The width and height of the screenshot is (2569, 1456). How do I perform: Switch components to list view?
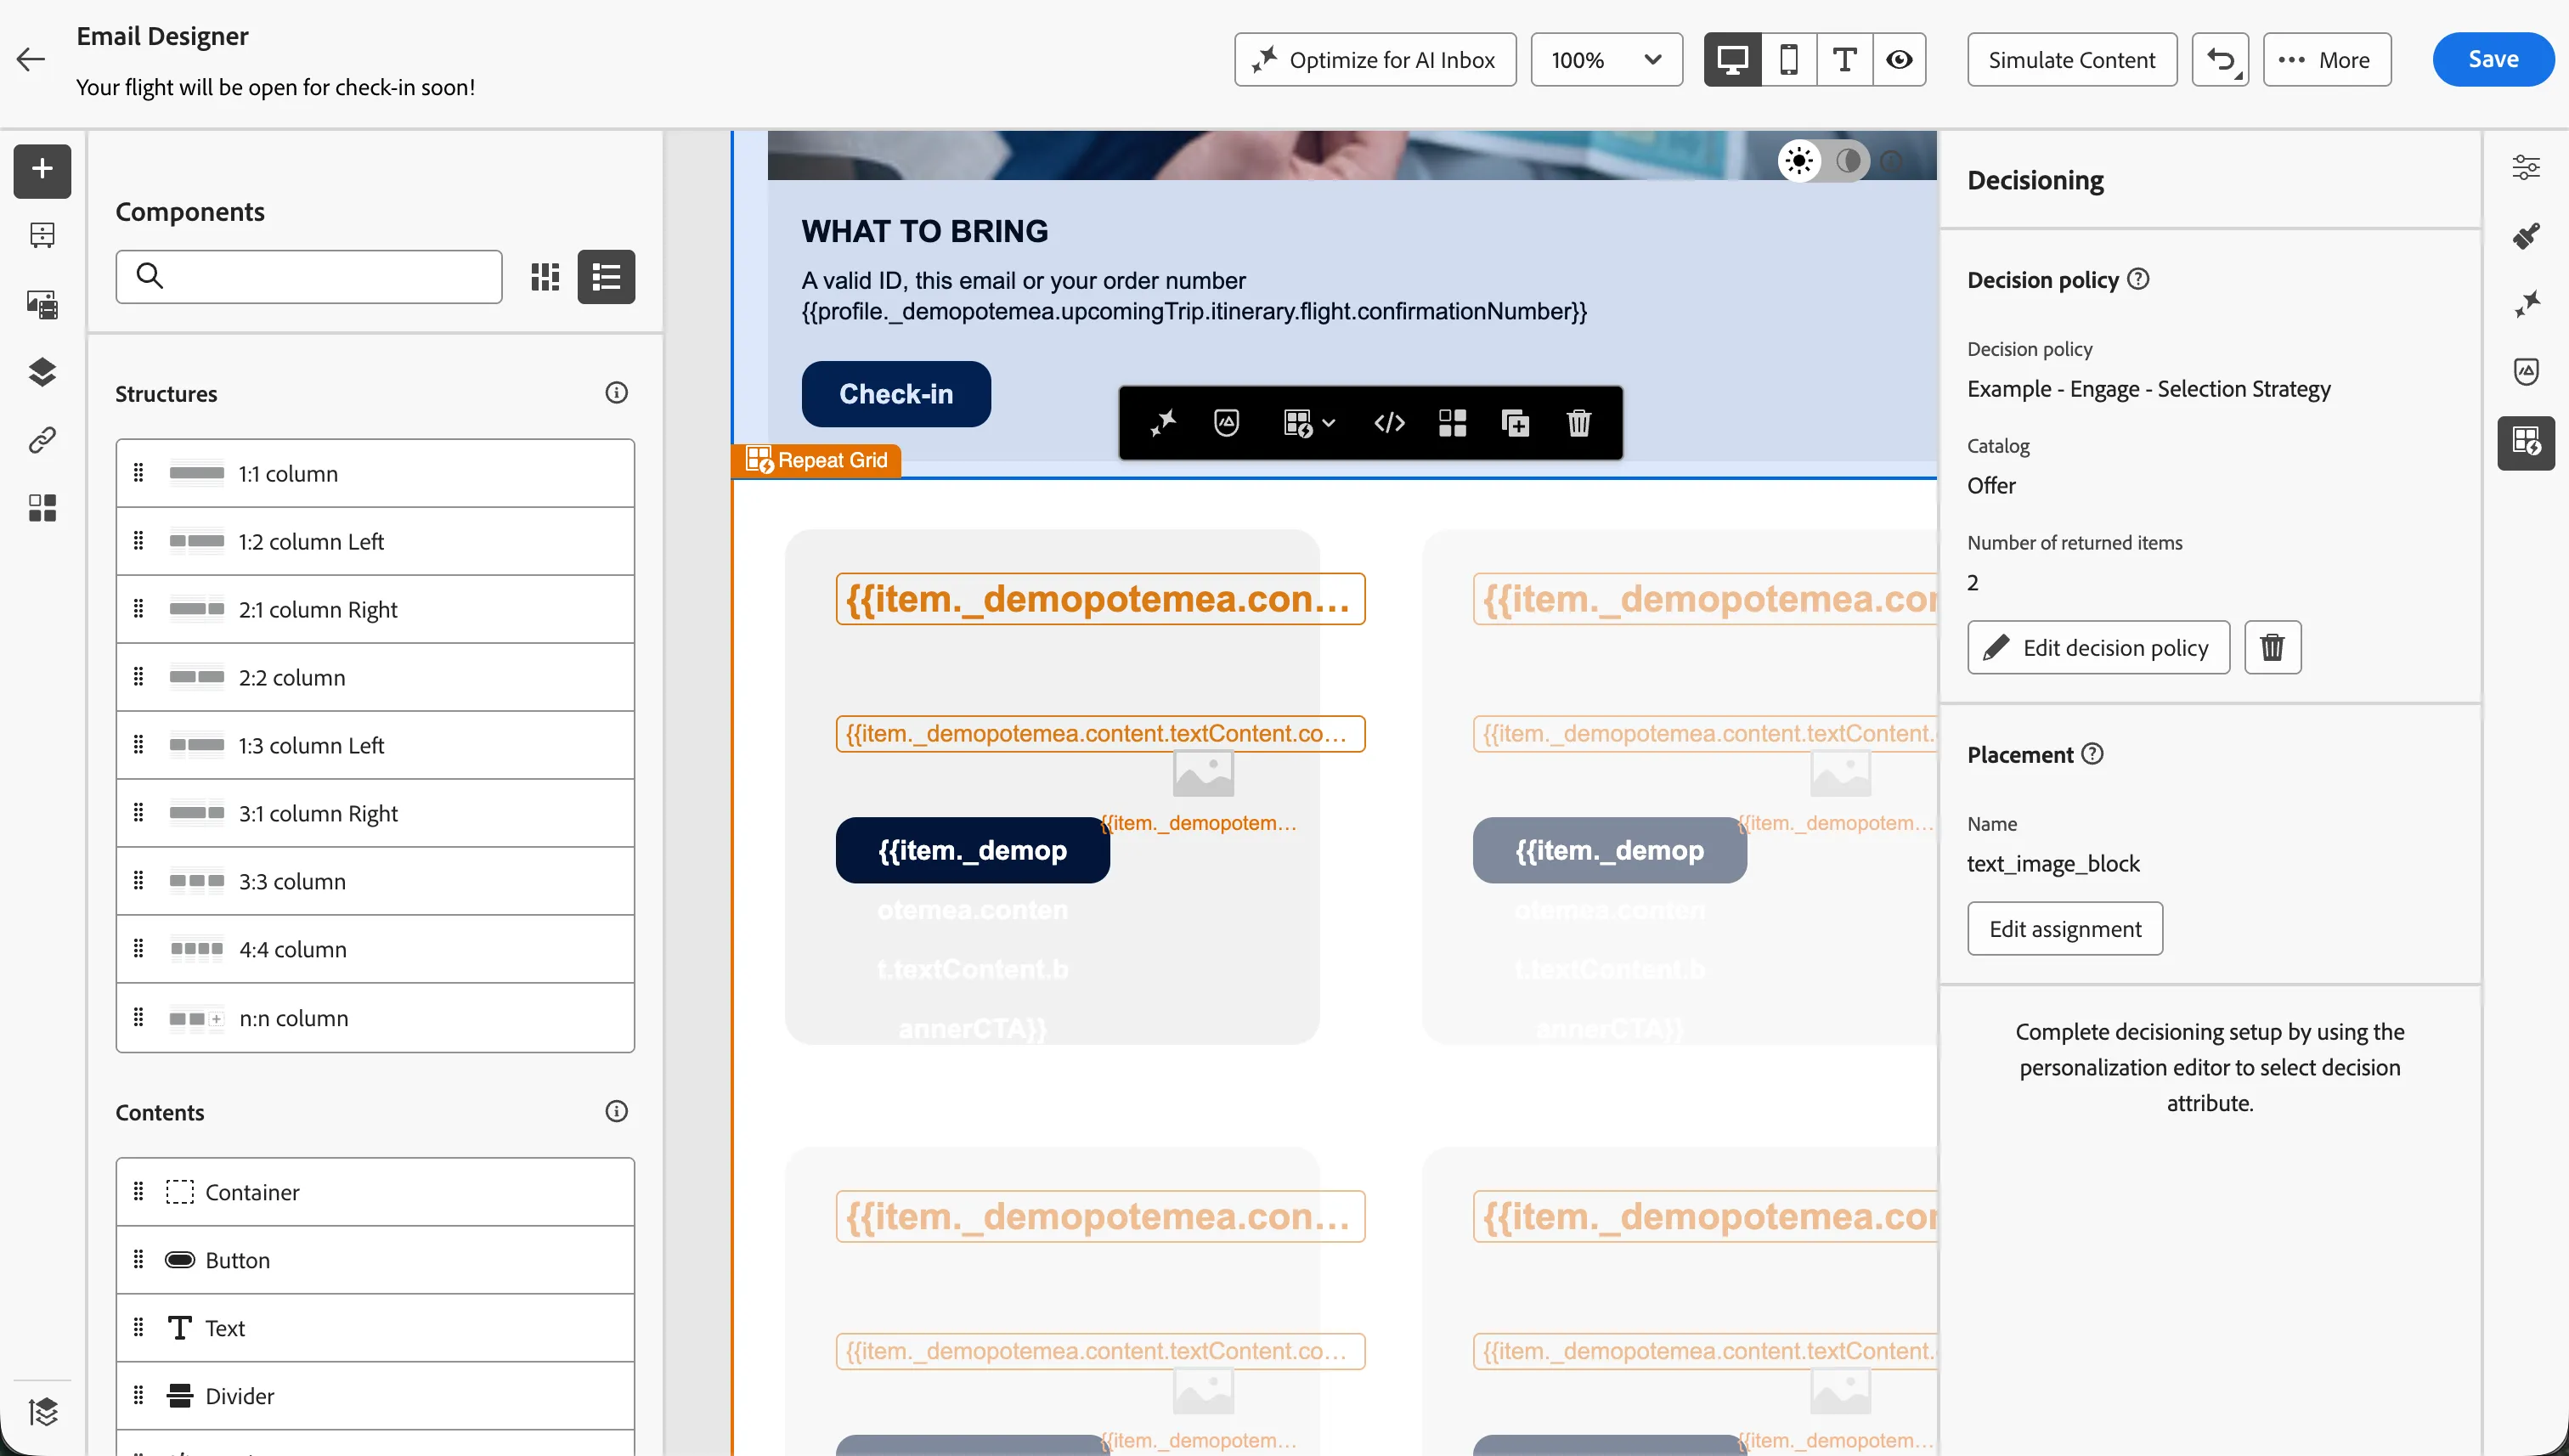click(606, 277)
